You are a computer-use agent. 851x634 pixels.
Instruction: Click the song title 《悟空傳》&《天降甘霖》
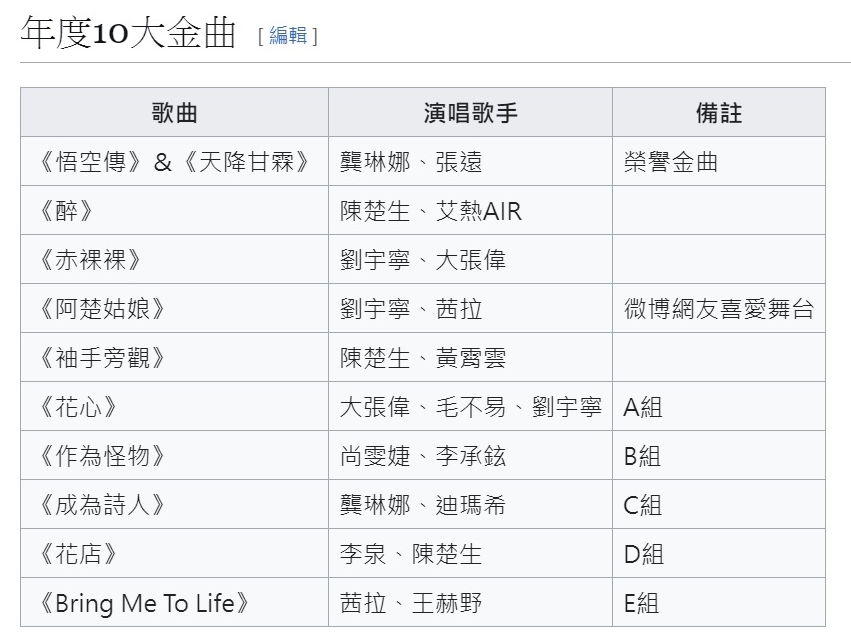point(174,161)
